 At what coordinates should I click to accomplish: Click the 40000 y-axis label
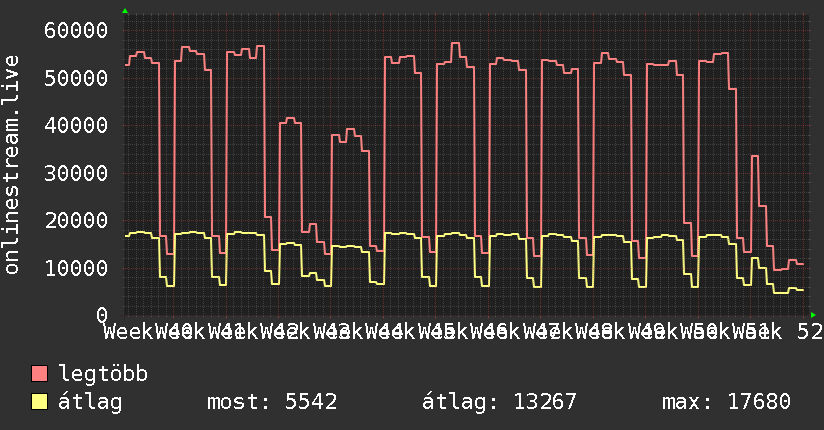tap(76, 126)
